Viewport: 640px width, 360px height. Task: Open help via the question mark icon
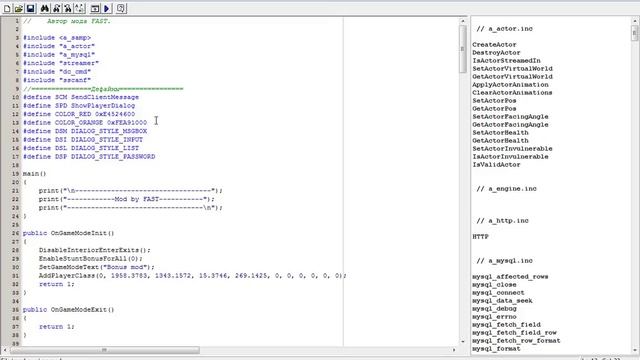tap(121, 8)
